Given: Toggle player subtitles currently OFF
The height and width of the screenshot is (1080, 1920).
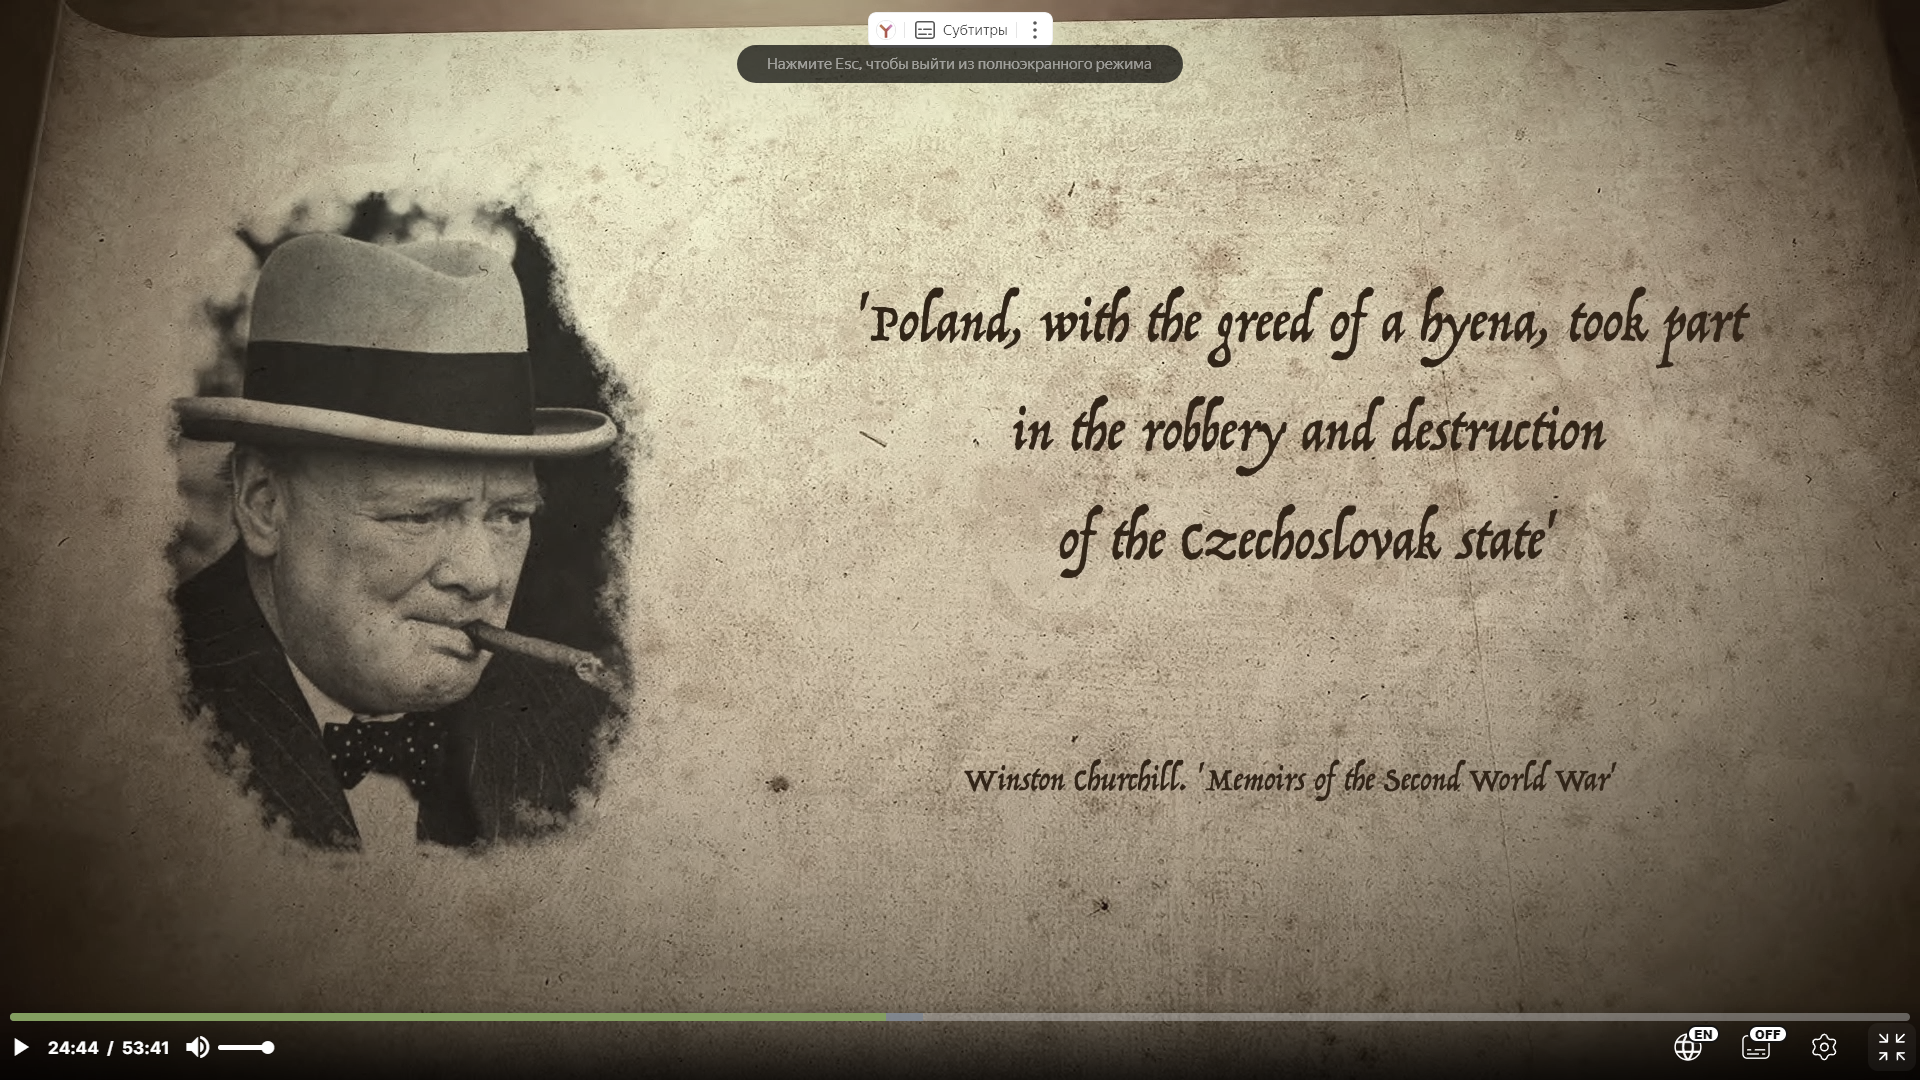Looking at the screenshot, I should [x=1757, y=1047].
